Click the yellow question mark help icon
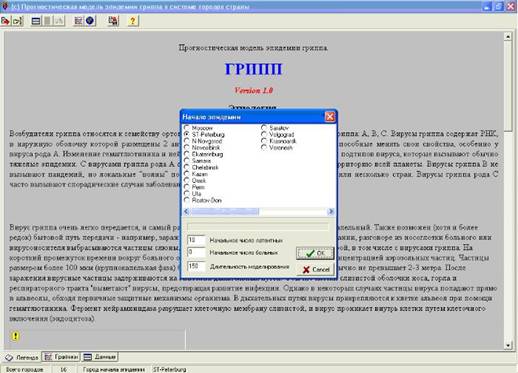518x373 pixels. click(133, 21)
